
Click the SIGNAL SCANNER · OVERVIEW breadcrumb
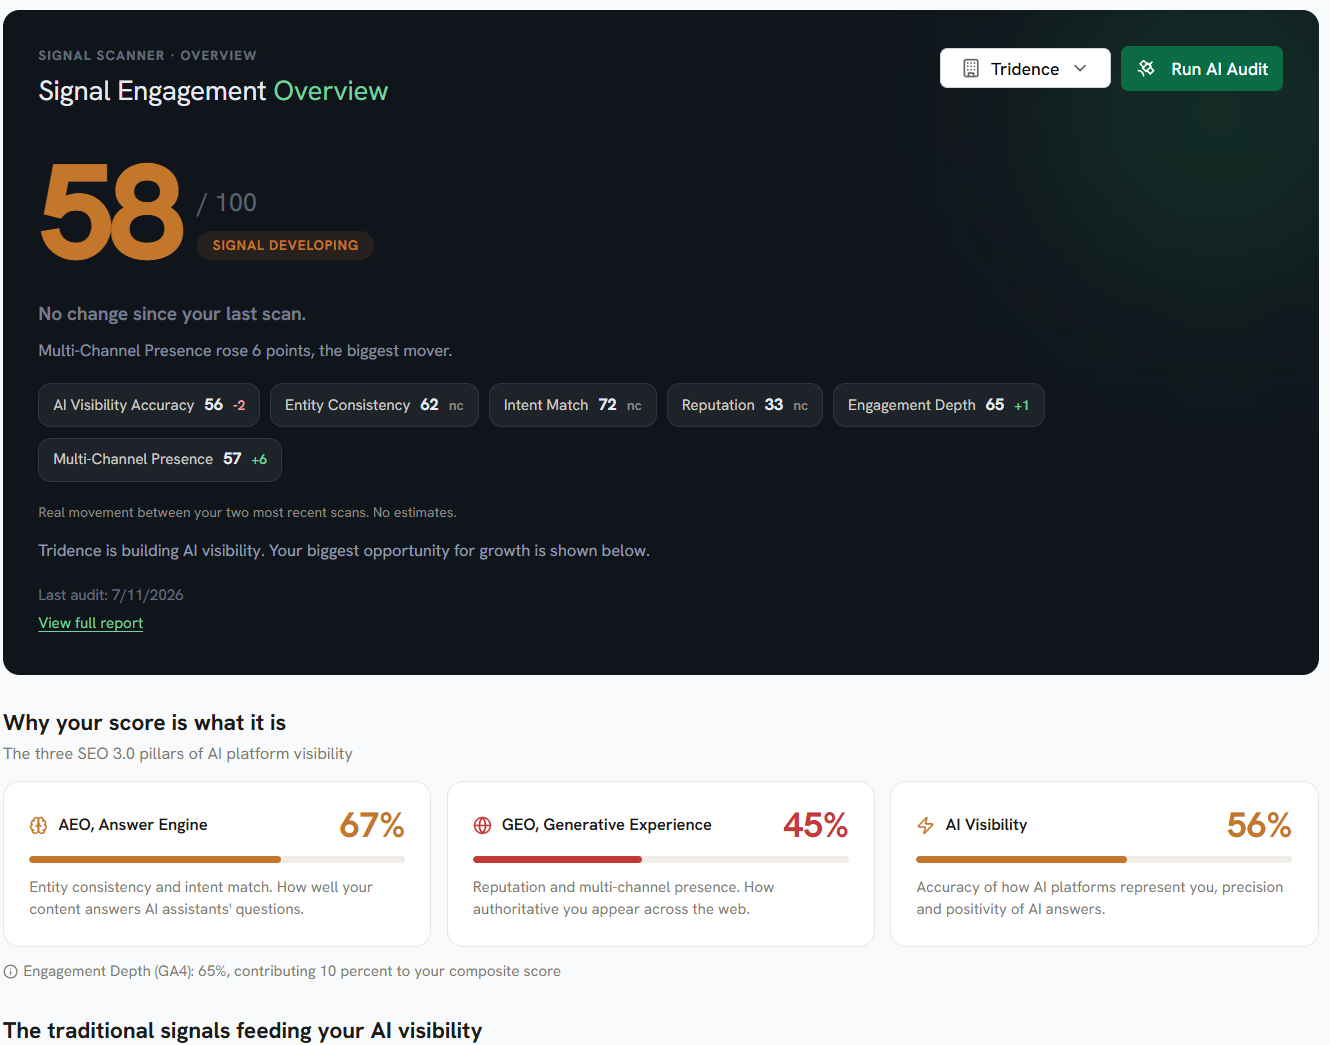[x=148, y=56]
